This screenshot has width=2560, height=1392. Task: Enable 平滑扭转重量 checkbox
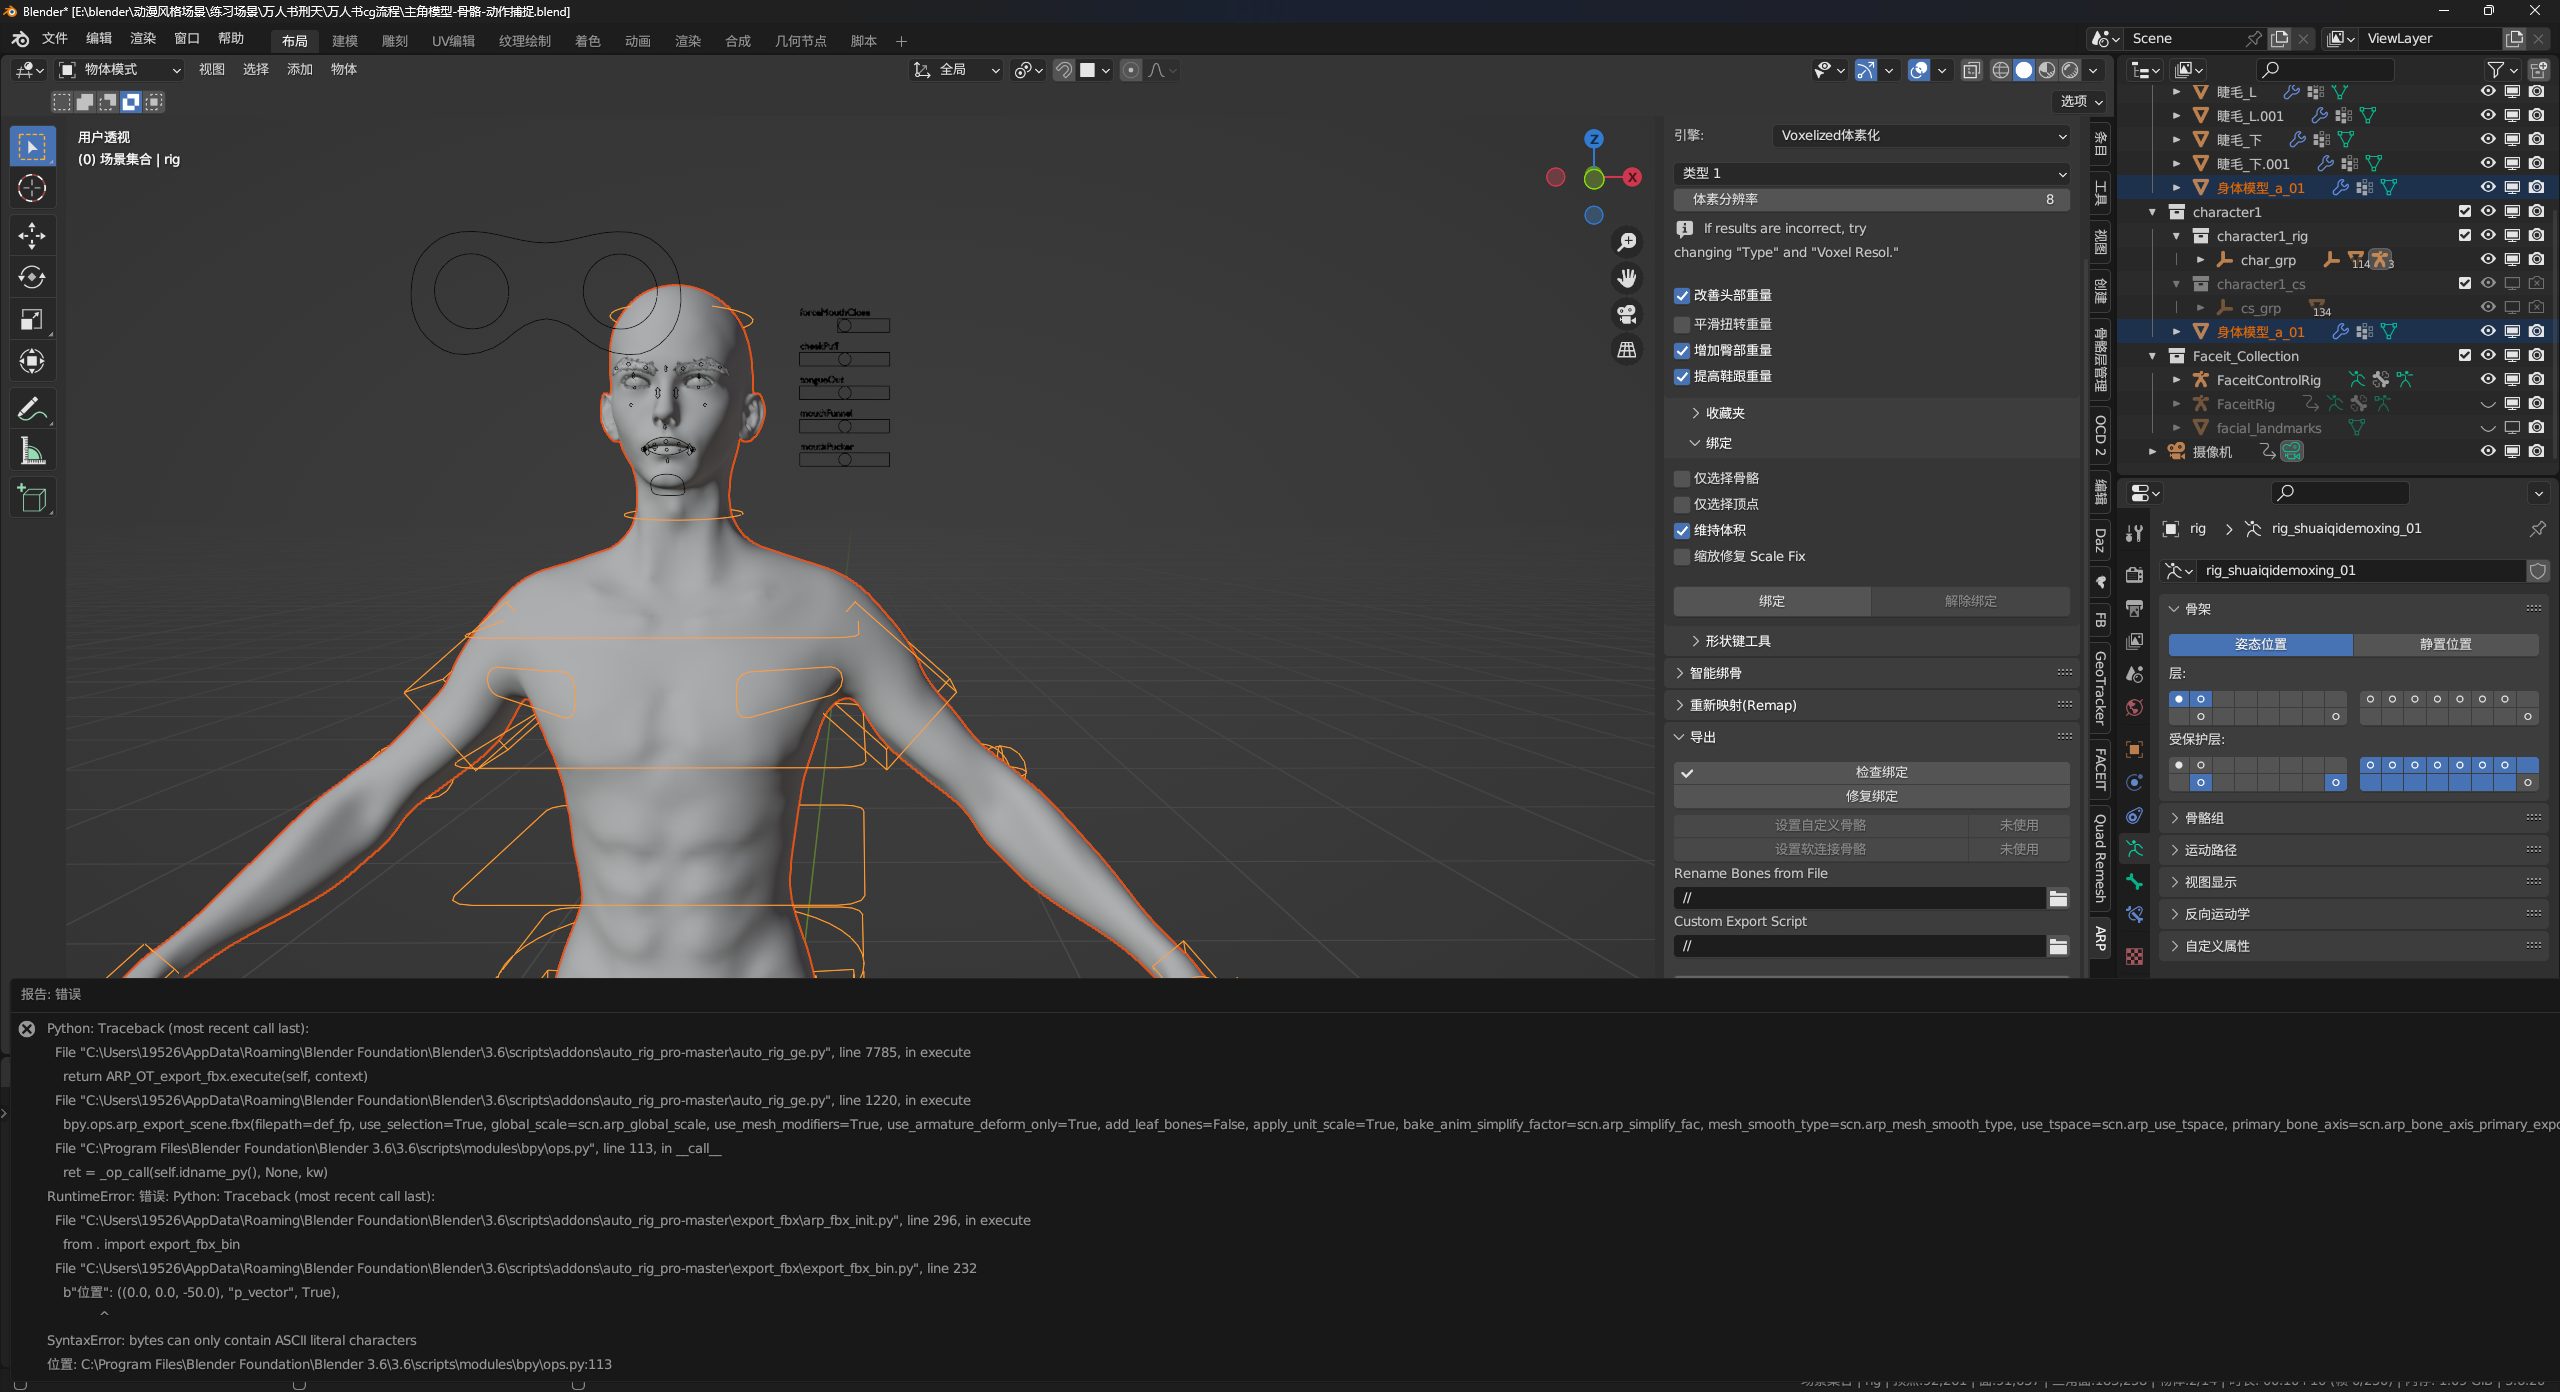click(x=1682, y=325)
